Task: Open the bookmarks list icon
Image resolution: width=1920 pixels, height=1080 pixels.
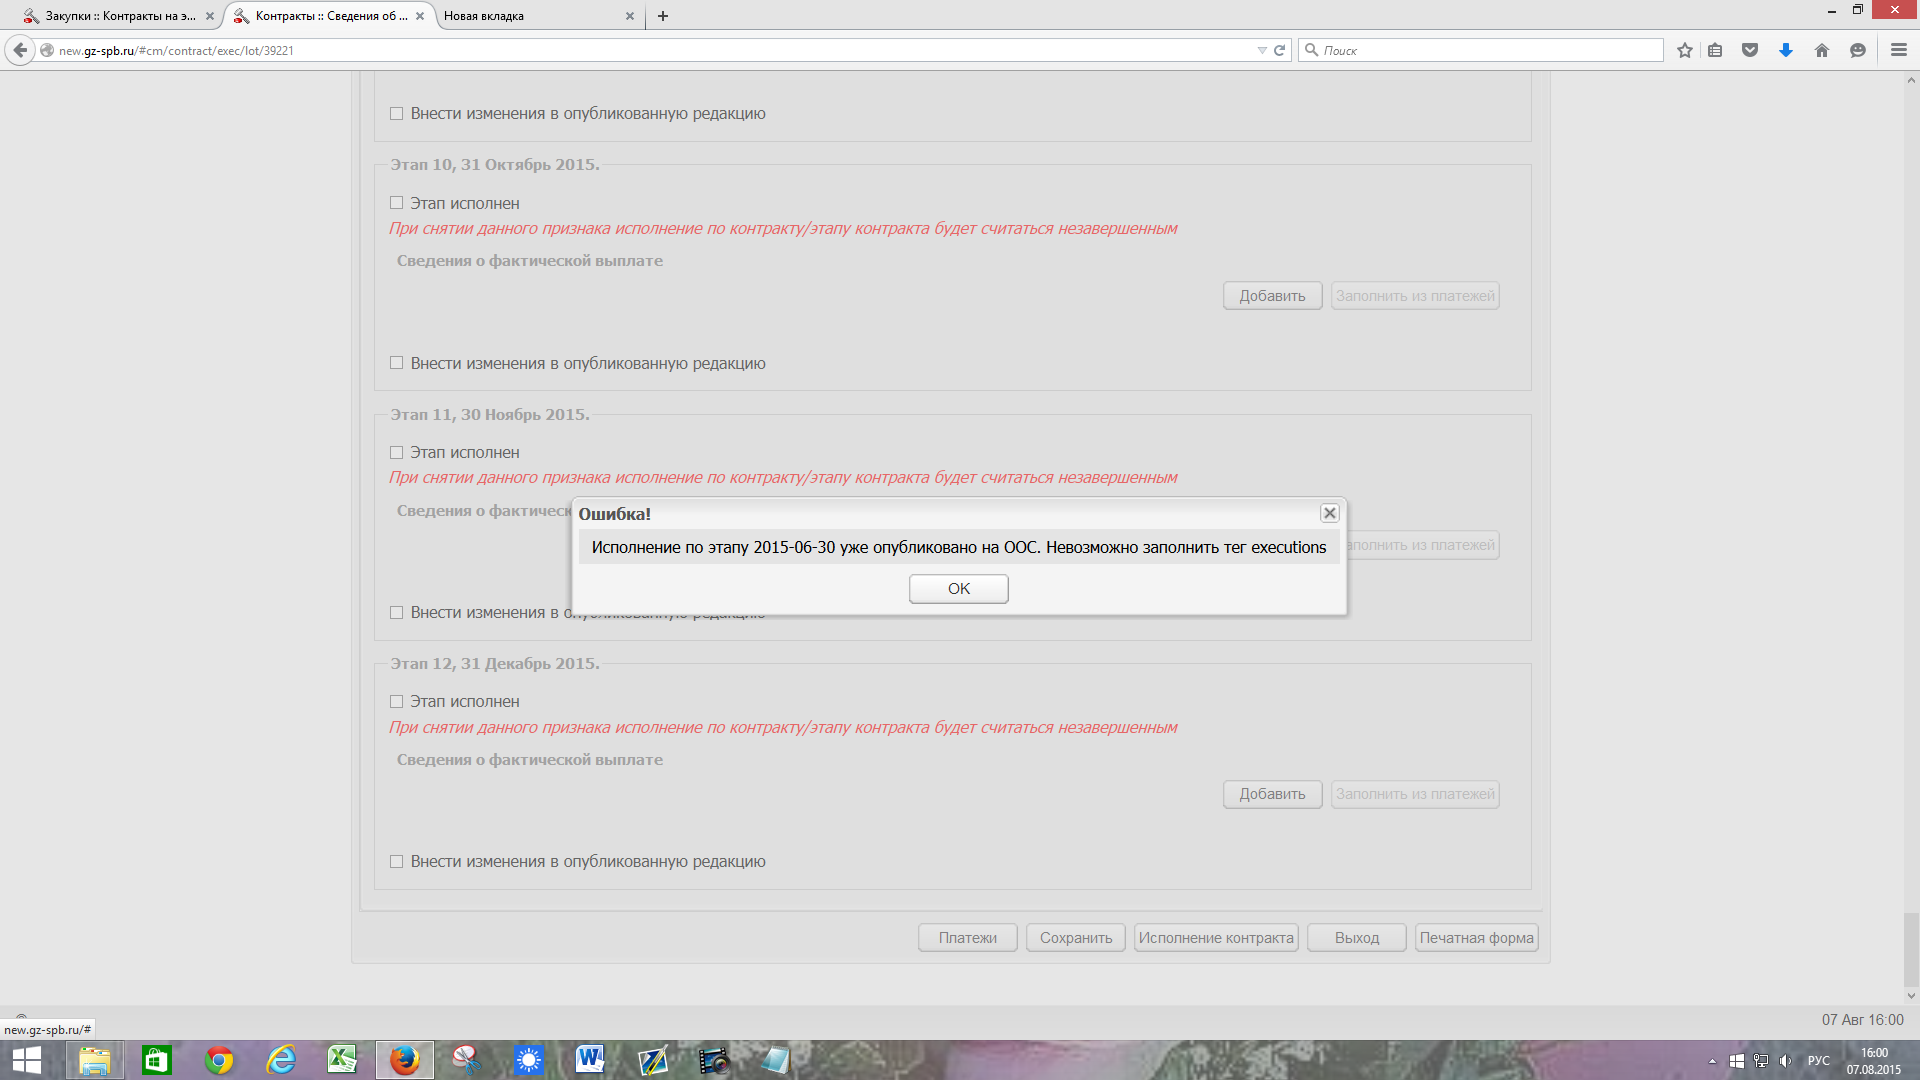Action: [x=1715, y=50]
